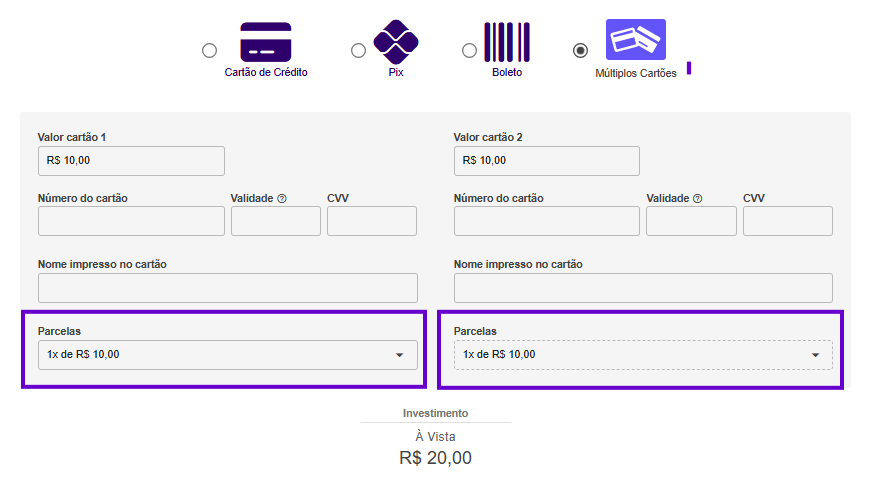Select the Pix radio button
The image size is (874, 486).
358,51
